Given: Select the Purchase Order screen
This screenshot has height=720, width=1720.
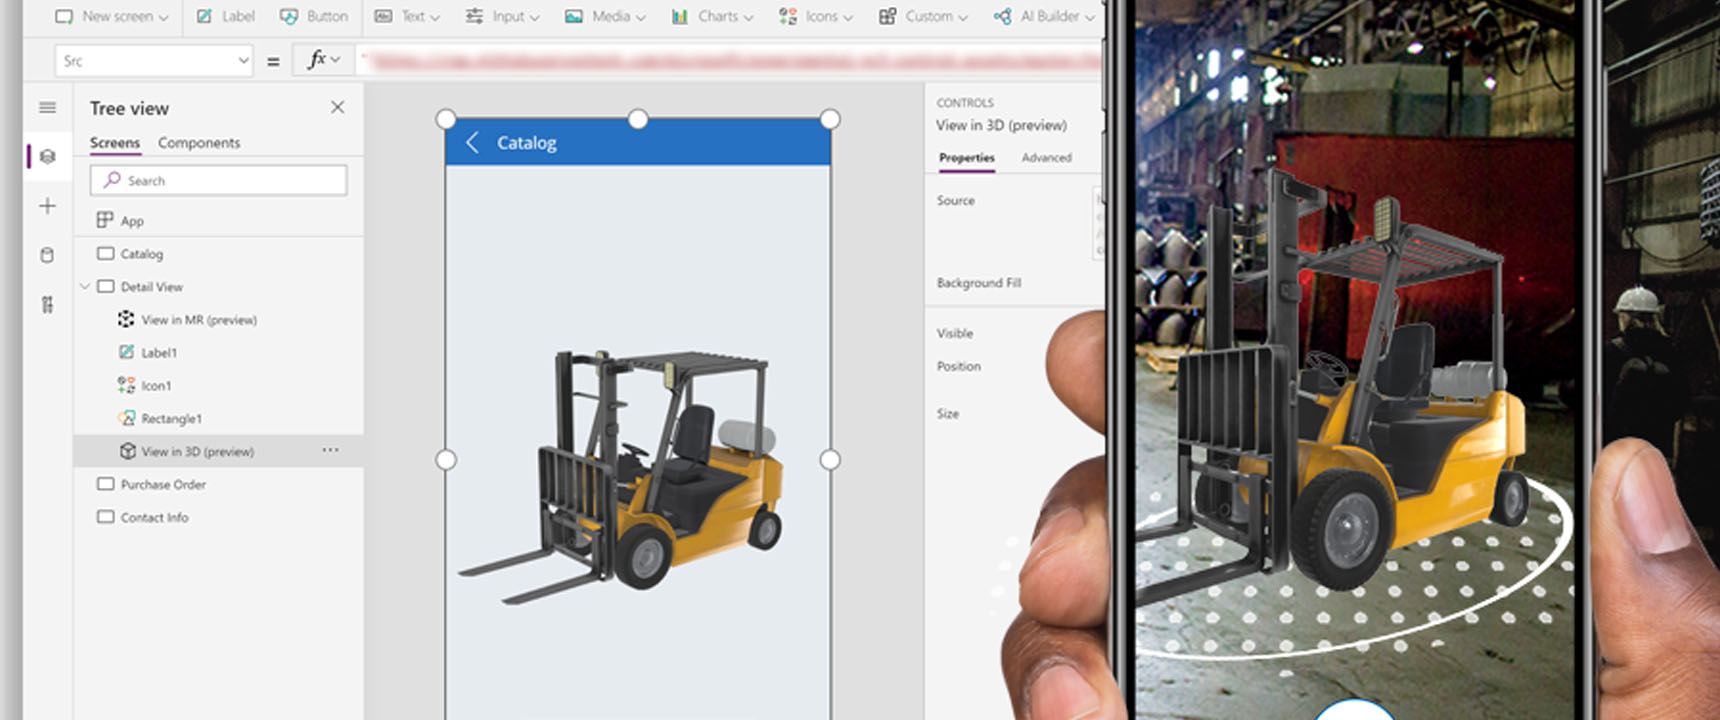Looking at the screenshot, I should pos(218,485).
